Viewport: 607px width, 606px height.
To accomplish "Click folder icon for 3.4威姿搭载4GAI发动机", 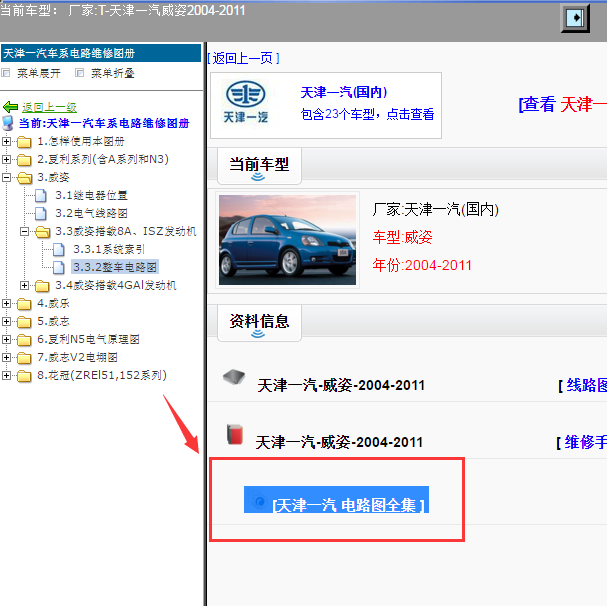I will click(42, 286).
